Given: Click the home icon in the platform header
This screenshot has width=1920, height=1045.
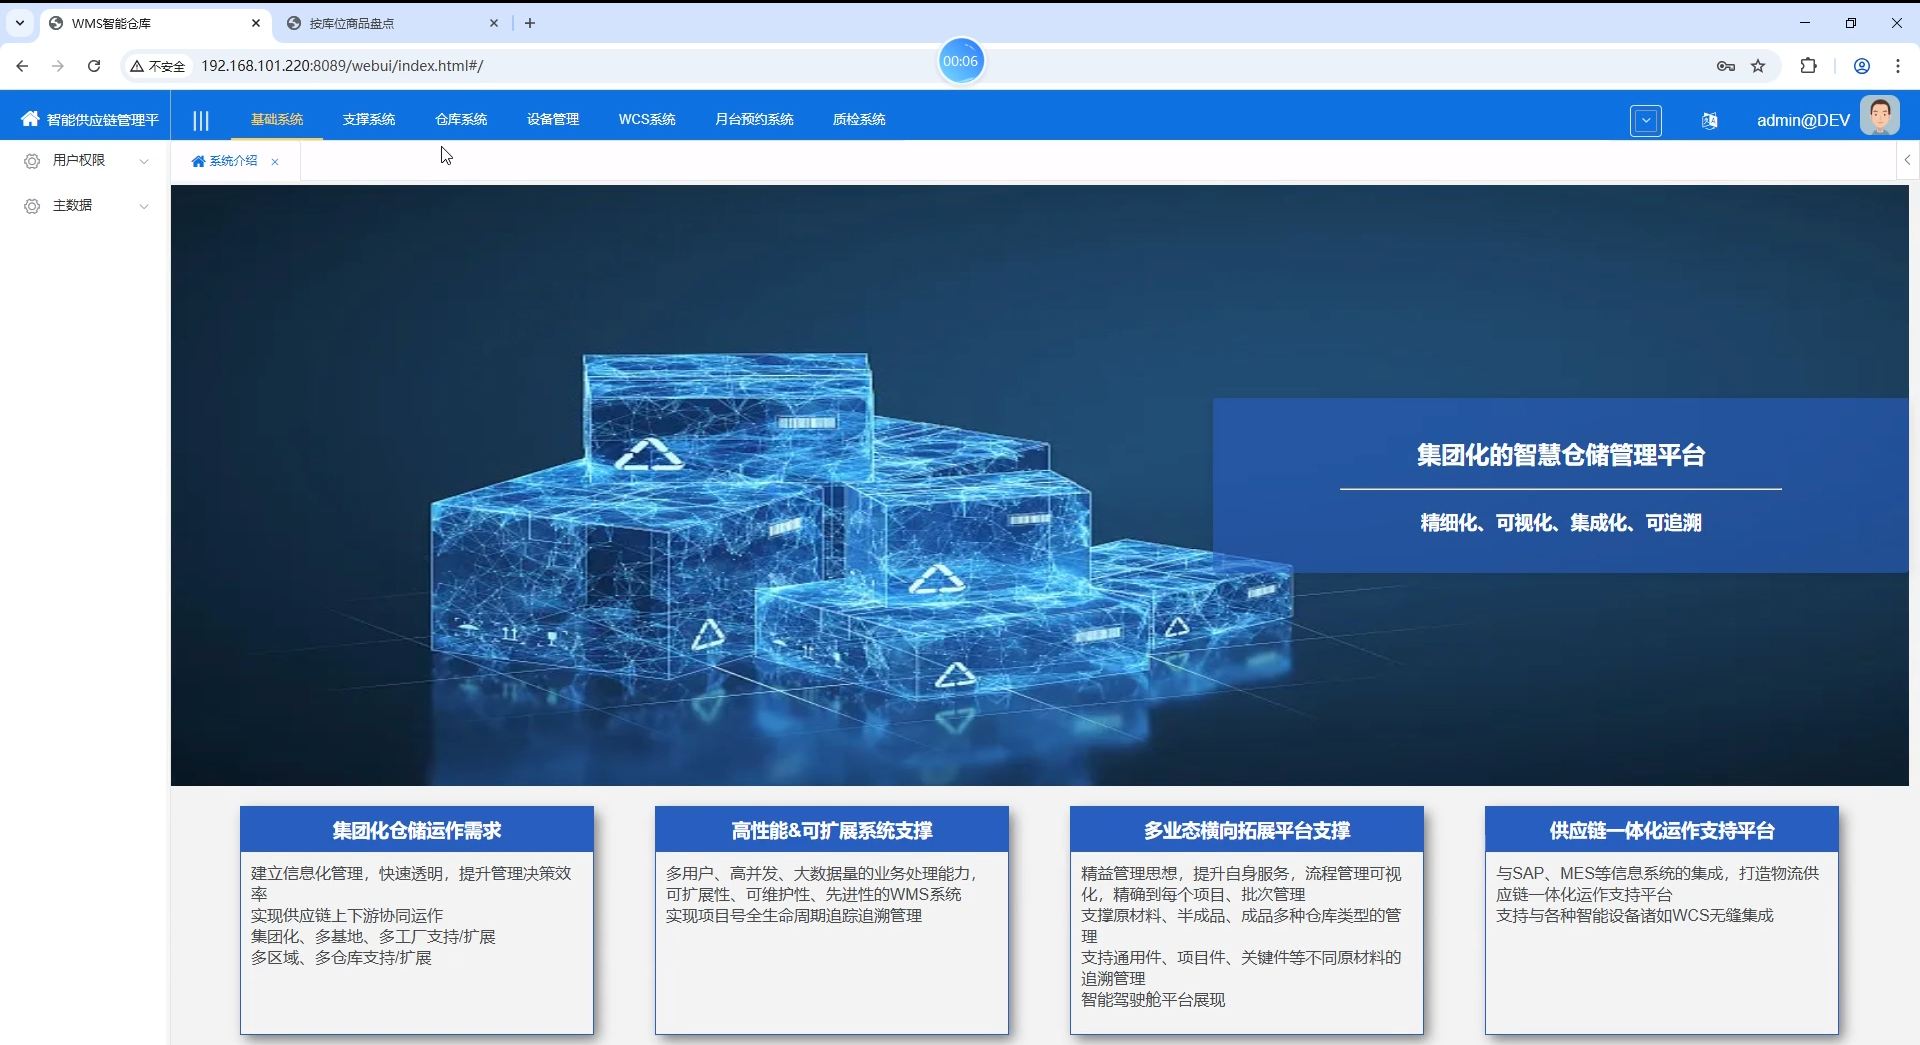Looking at the screenshot, I should tap(31, 118).
